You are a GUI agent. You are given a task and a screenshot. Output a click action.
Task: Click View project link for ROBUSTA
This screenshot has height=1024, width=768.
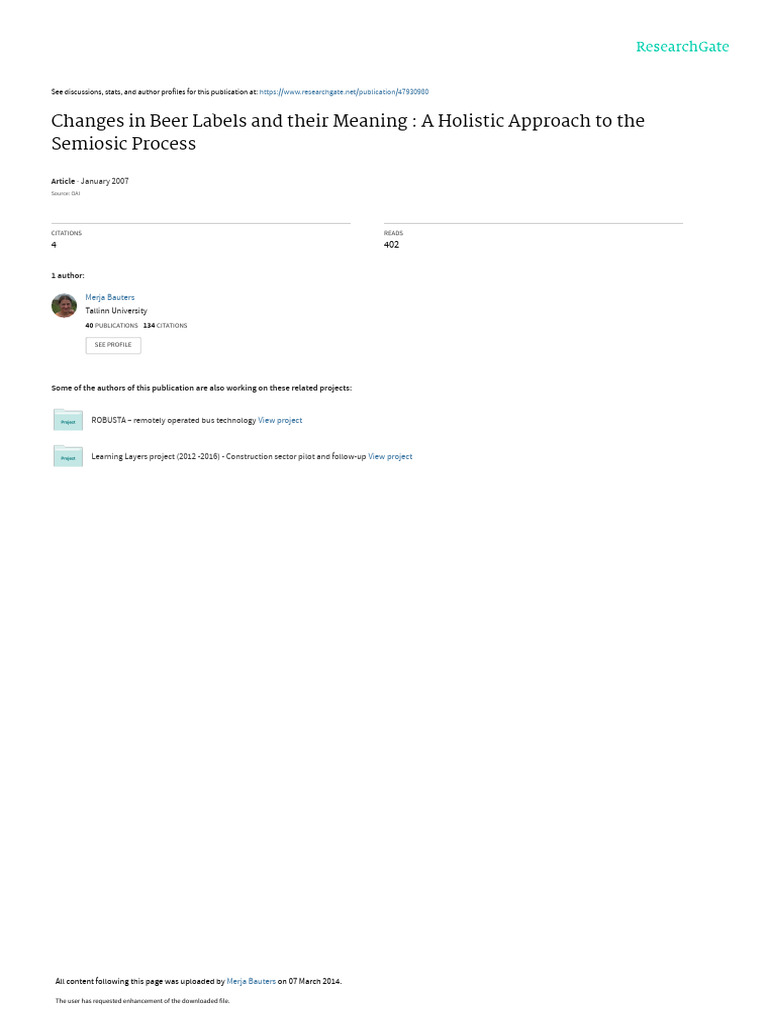[280, 421]
